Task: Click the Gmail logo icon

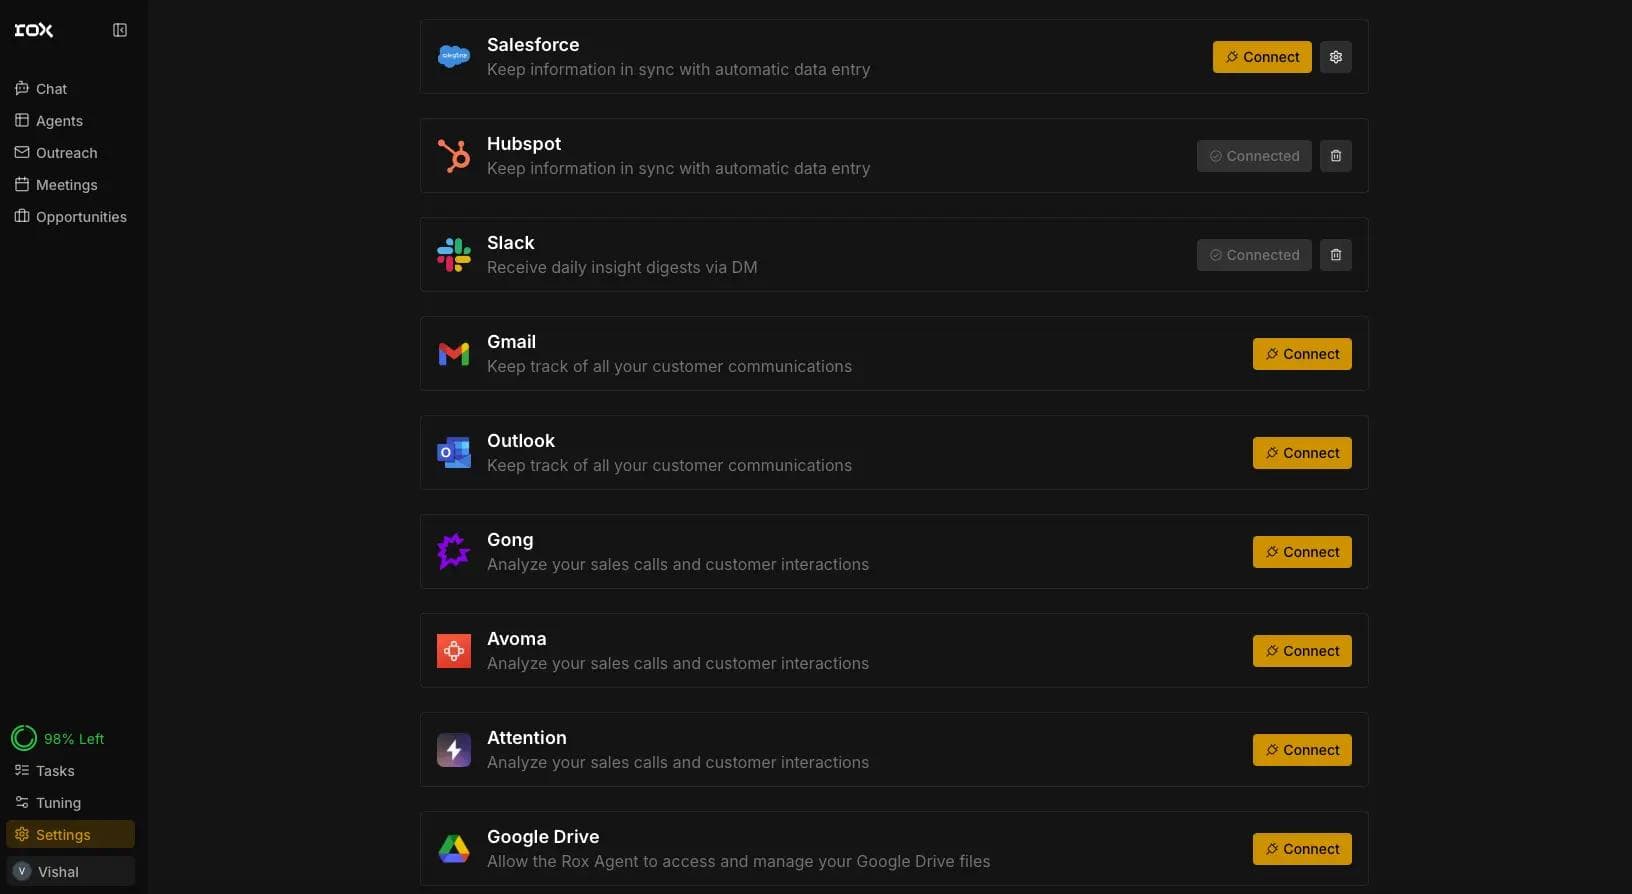Action: (x=454, y=354)
